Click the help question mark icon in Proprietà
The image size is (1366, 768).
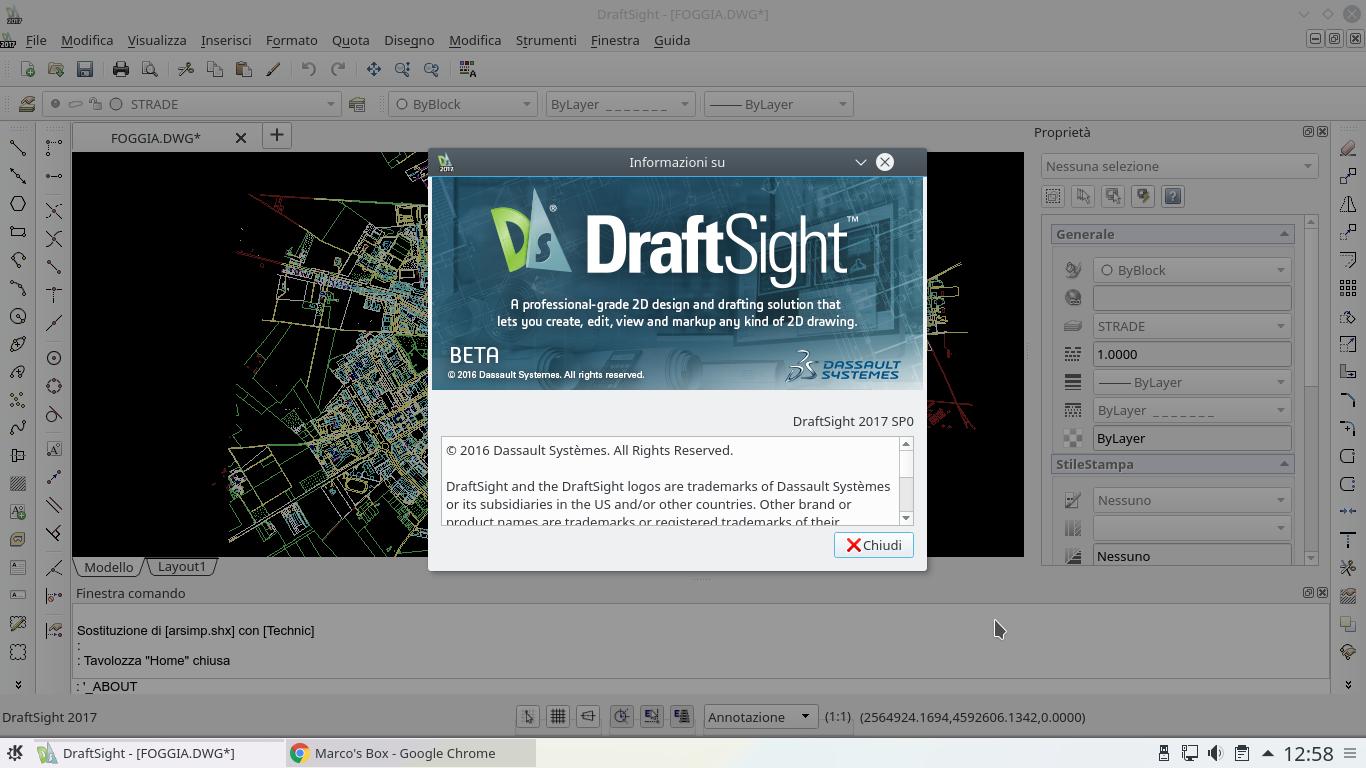pos(1173,196)
